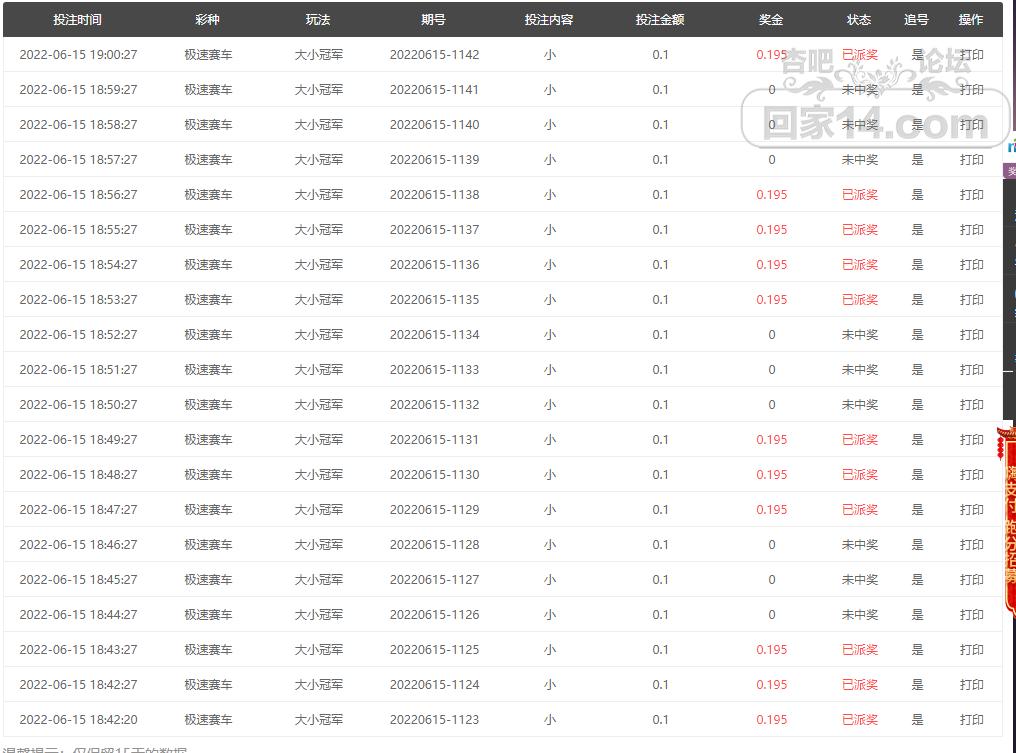The image size is (1016, 753).
Task: Select period number 20220615-1142
Action: (x=435, y=54)
